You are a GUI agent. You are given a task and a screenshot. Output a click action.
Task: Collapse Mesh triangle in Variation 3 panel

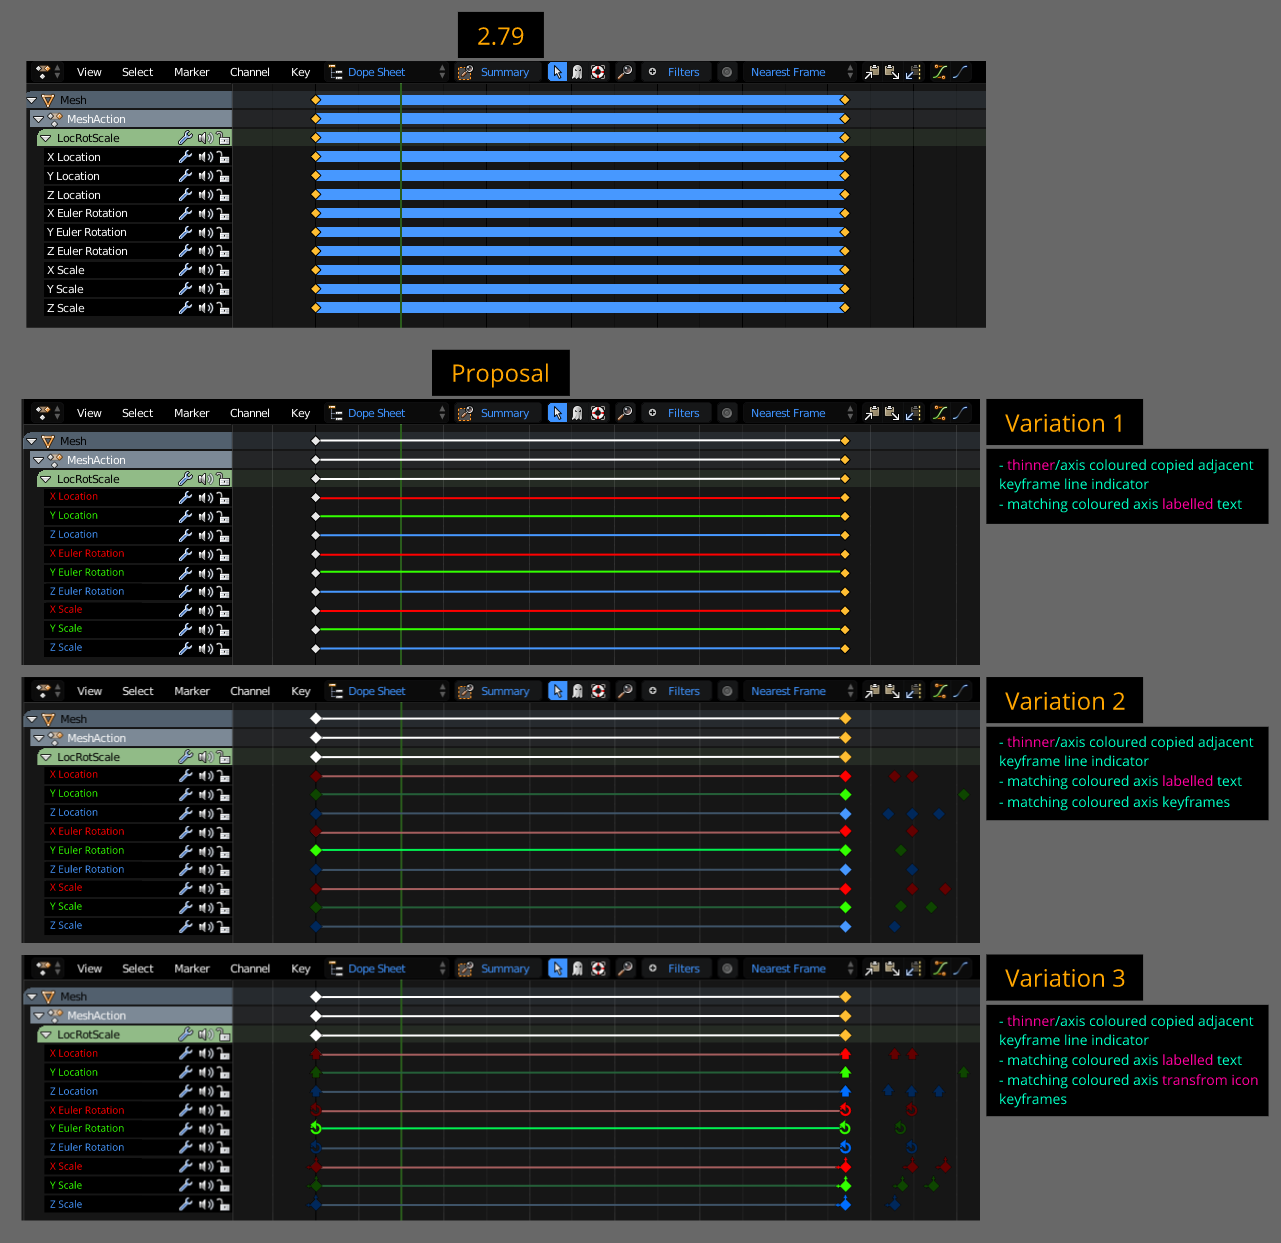tap(32, 997)
